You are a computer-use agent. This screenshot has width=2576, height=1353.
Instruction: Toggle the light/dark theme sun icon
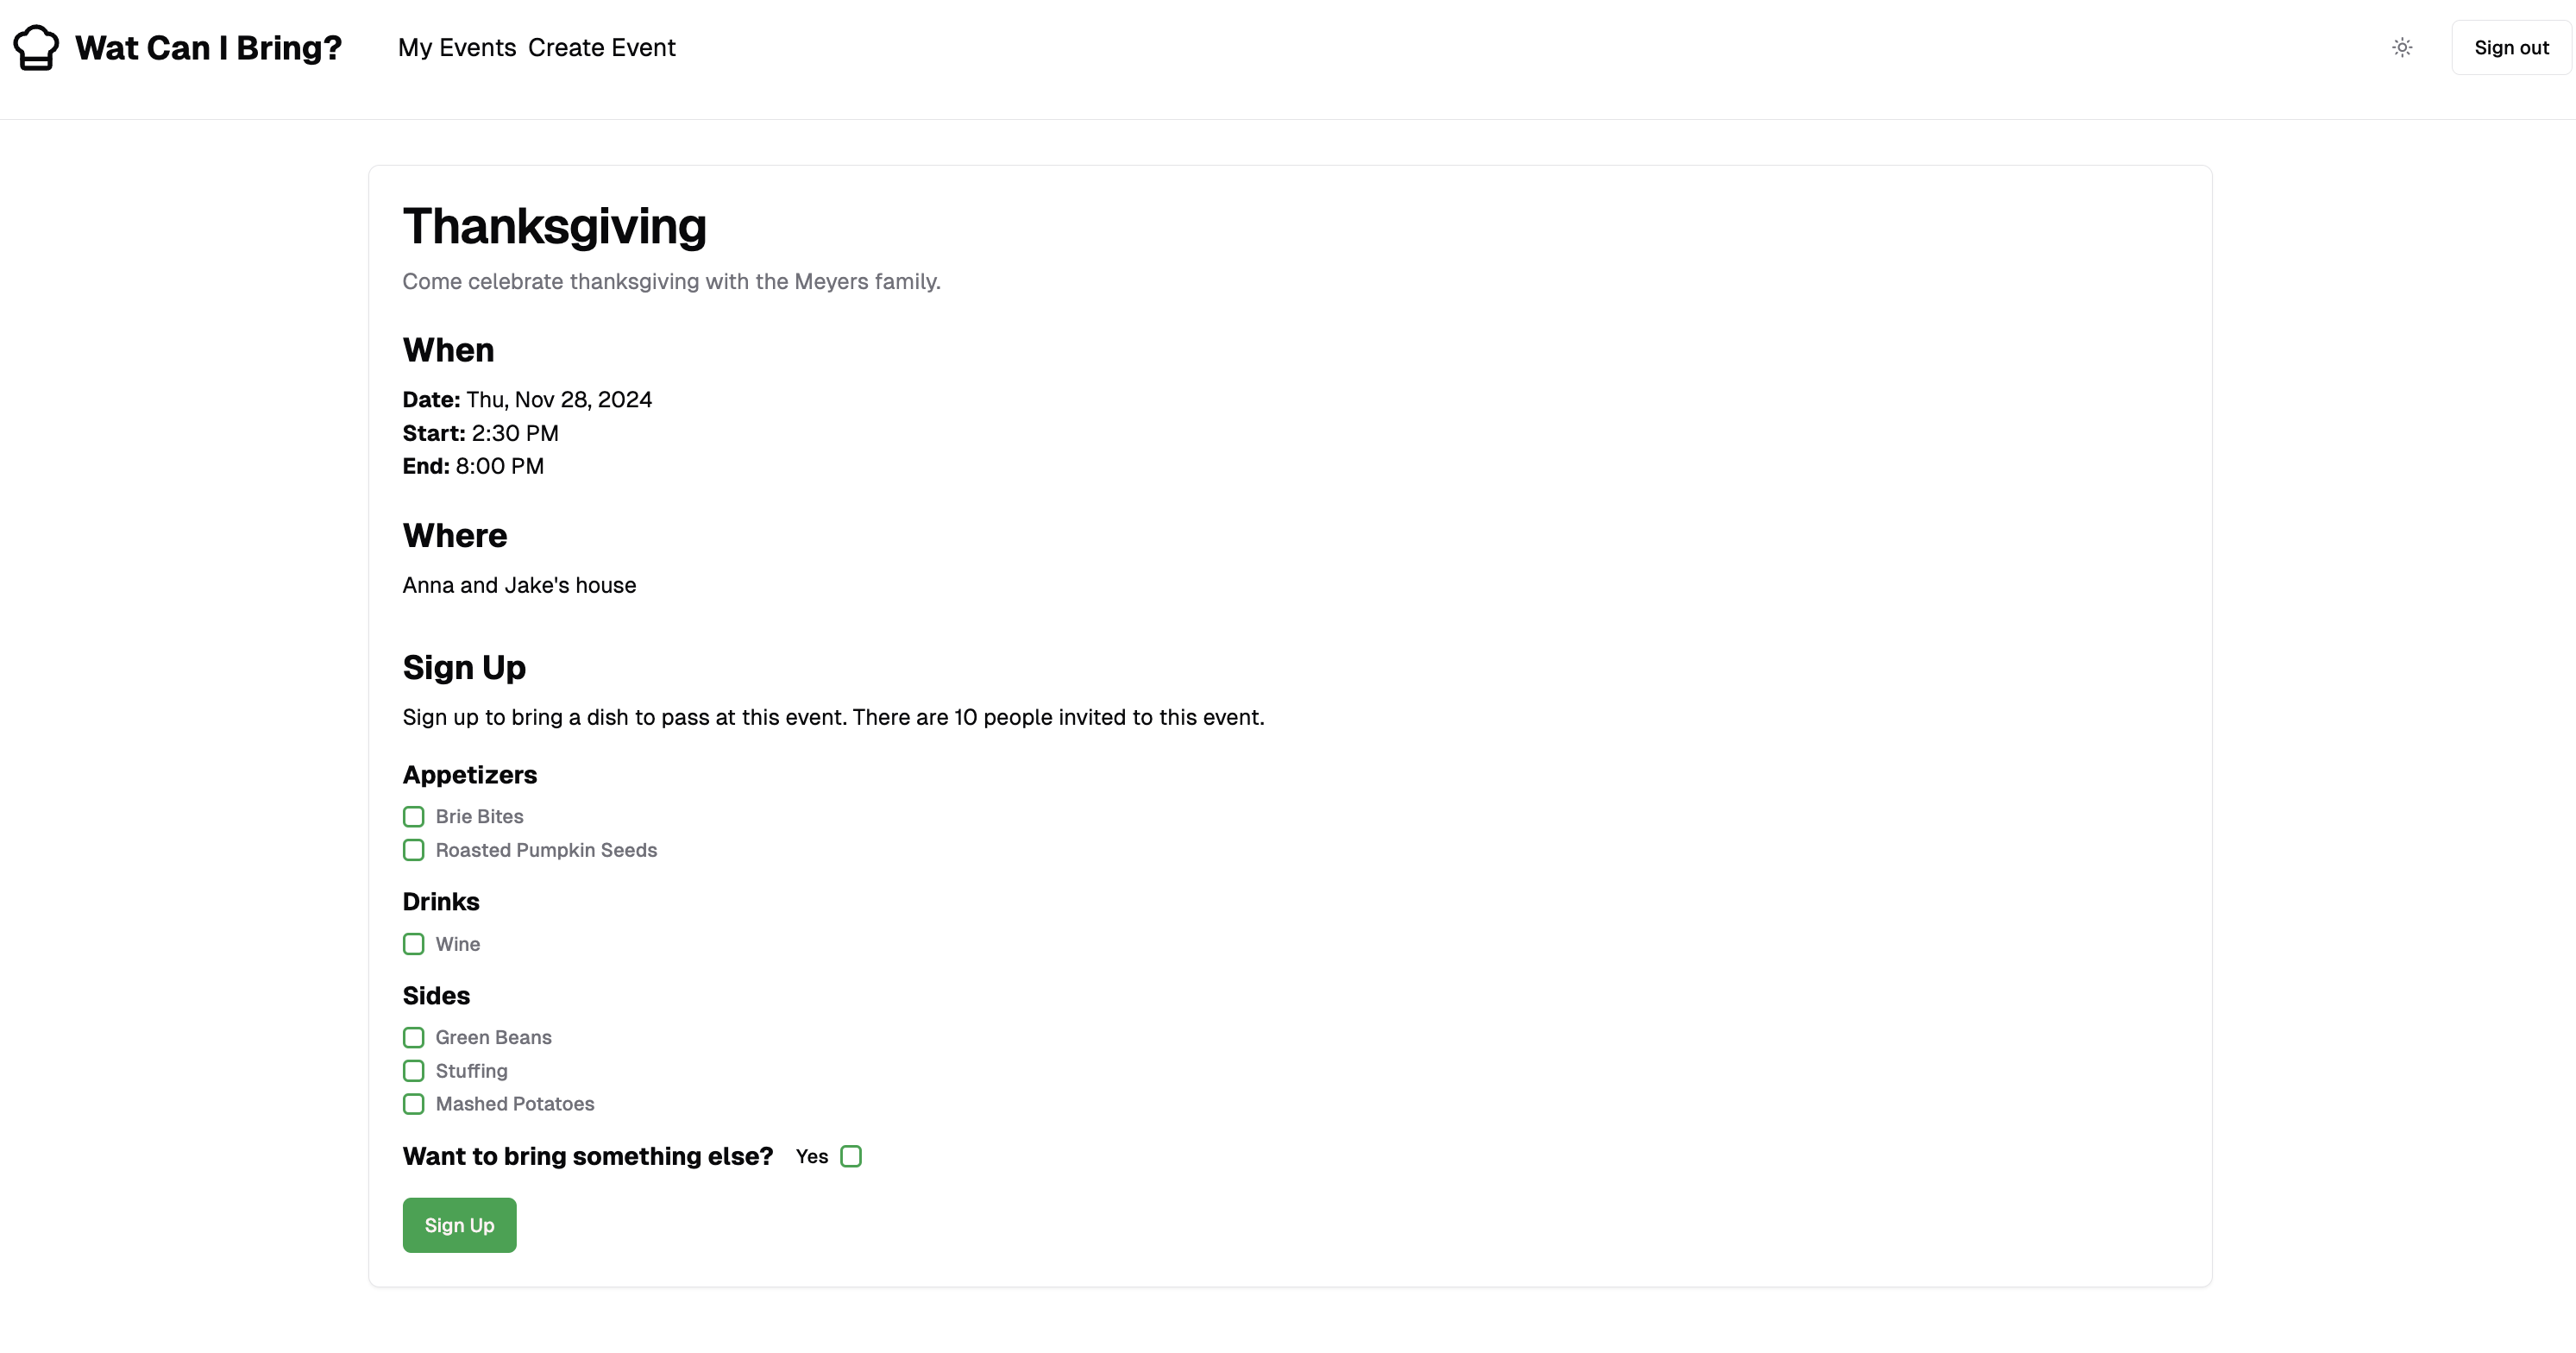click(2402, 47)
